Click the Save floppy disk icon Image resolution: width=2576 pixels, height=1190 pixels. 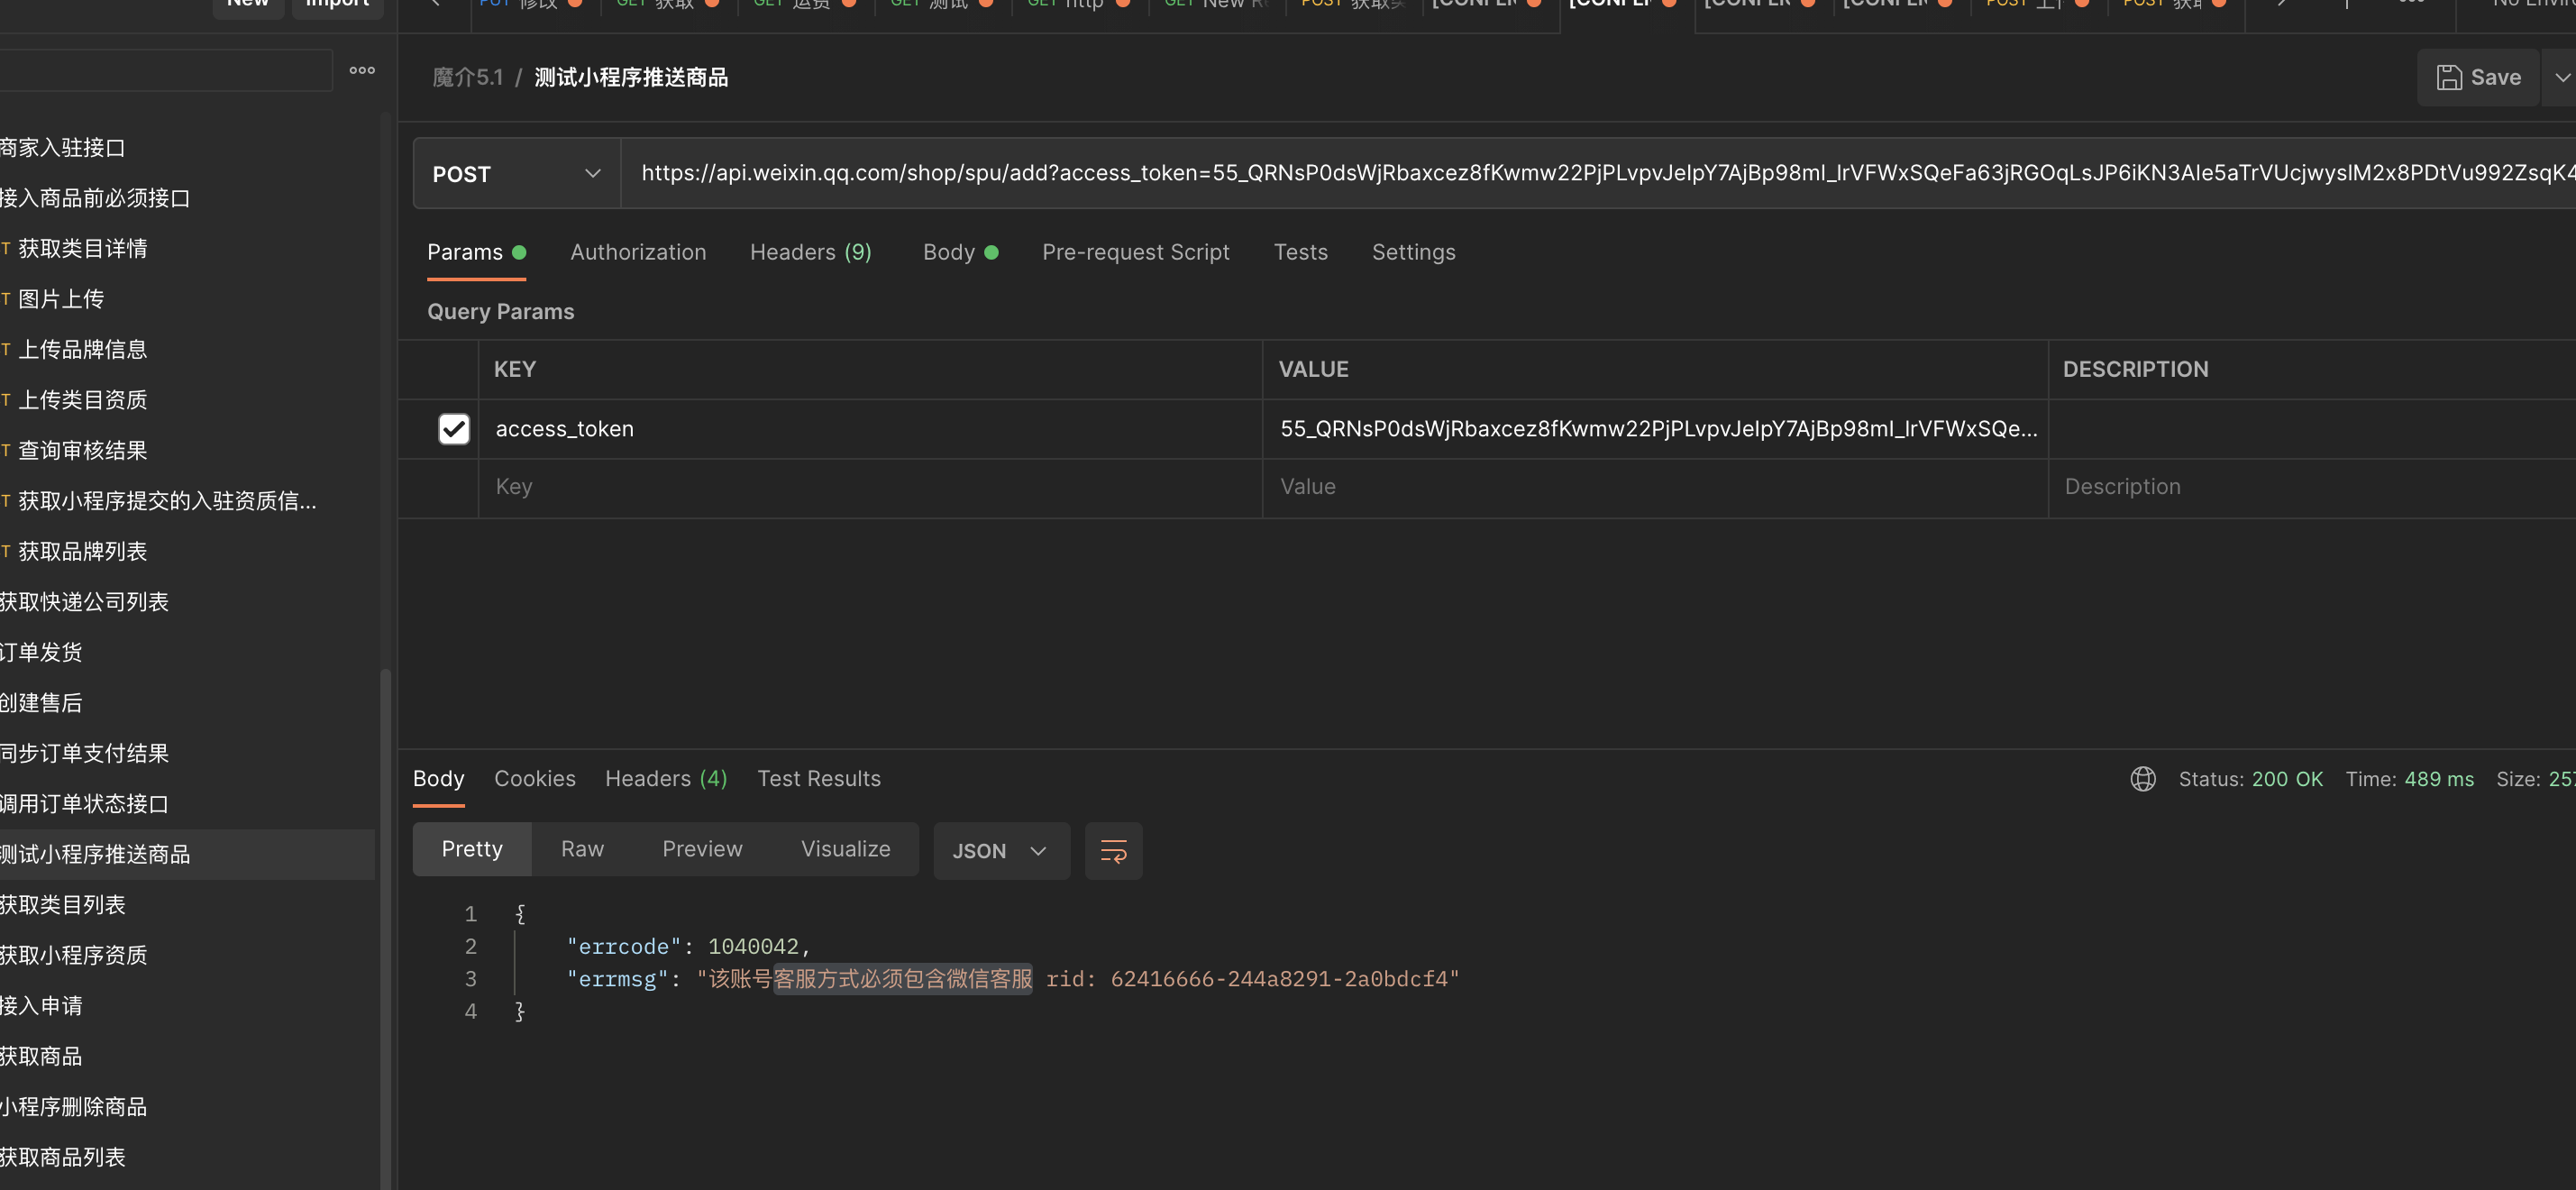2449,78
